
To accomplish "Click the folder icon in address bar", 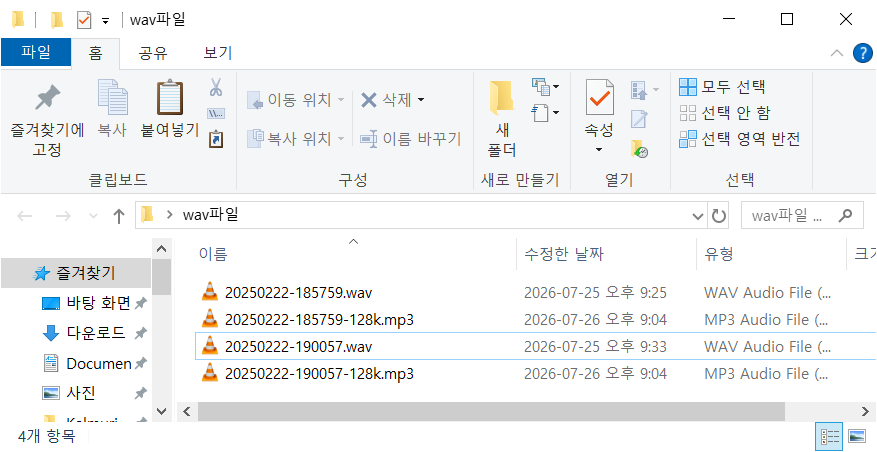I will click(147, 214).
